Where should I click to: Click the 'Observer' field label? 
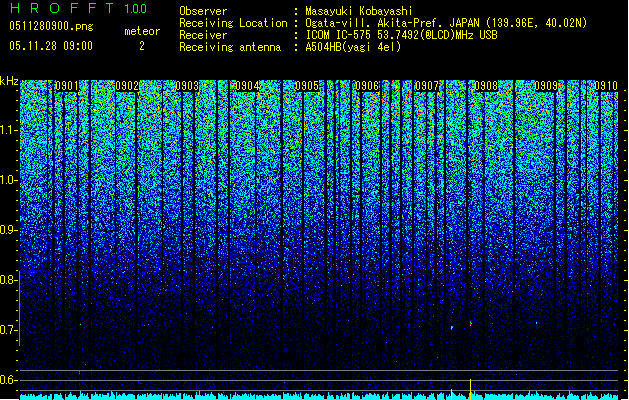tap(203, 11)
